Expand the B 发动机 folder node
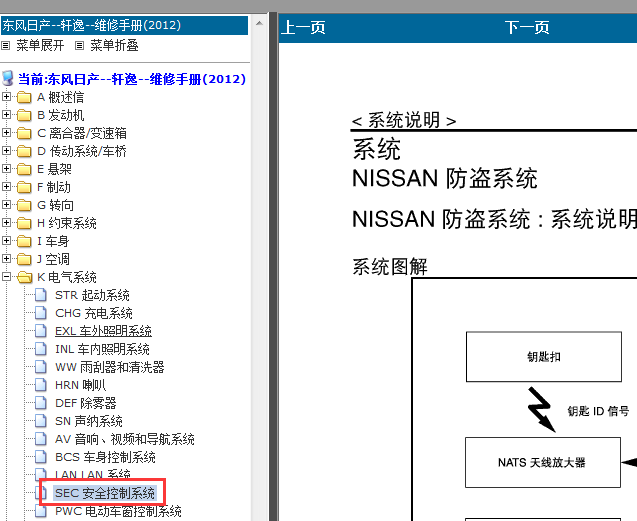The width and height of the screenshot is (637, 521). (6, 115)
